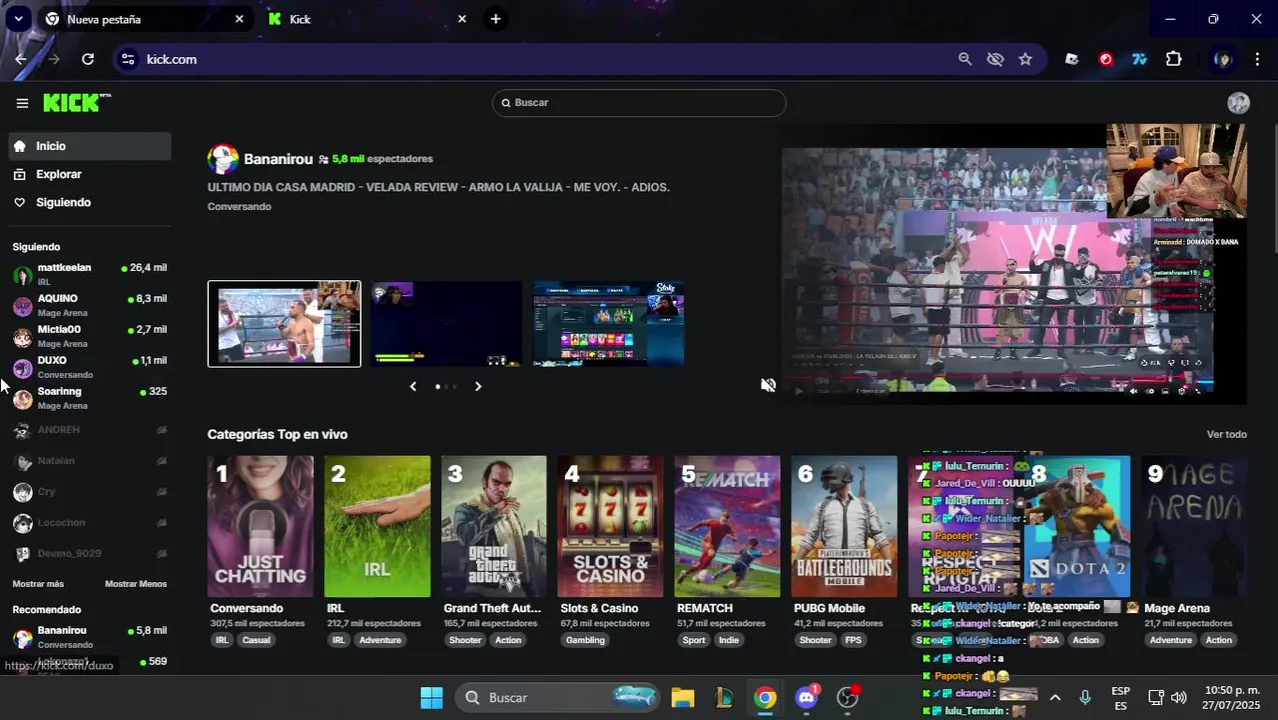Close the Nueva pestaña tab

coord(239,19)
